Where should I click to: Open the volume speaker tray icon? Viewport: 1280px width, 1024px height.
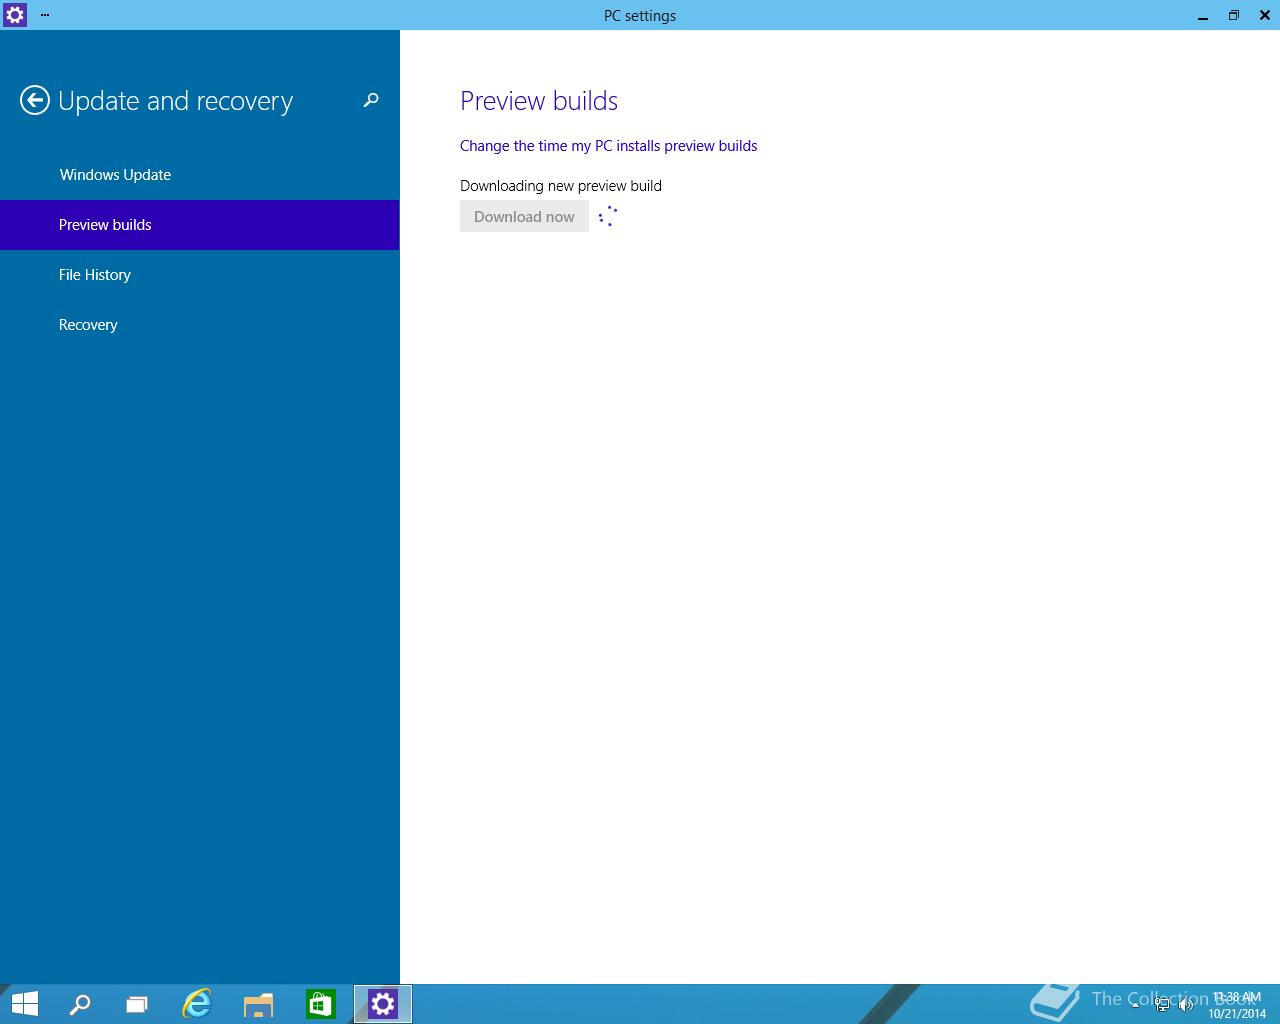(x=1187, y=1006)
